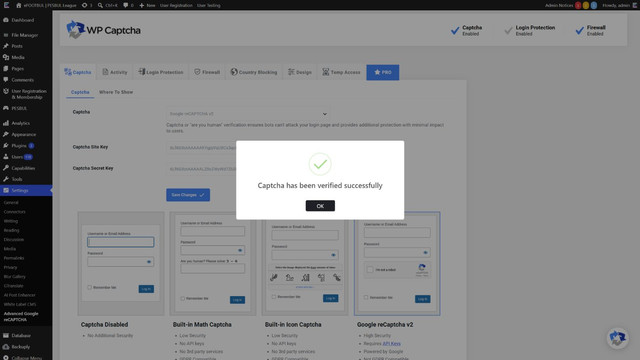Open Plugins in the sidebar
Image resolution: width=640 pixels, height=360 pixels.
(x=19, y=146)
